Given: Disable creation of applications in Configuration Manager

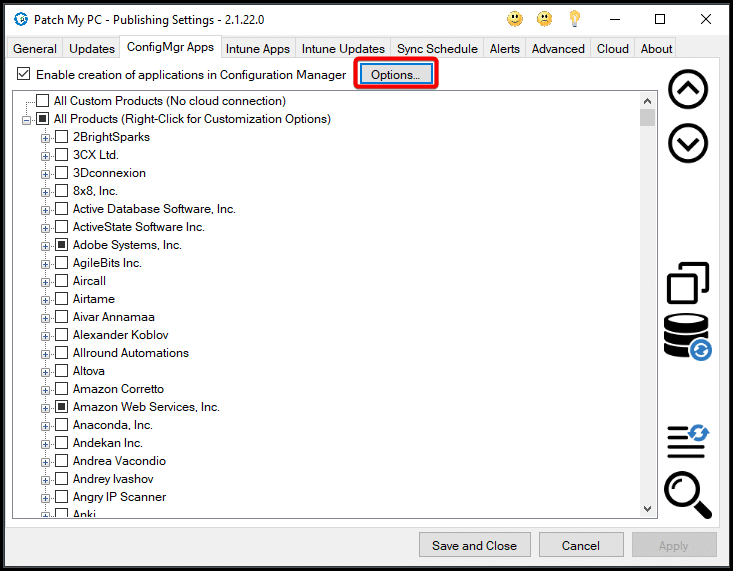Looking at the screenshot, I should (24, 74).
